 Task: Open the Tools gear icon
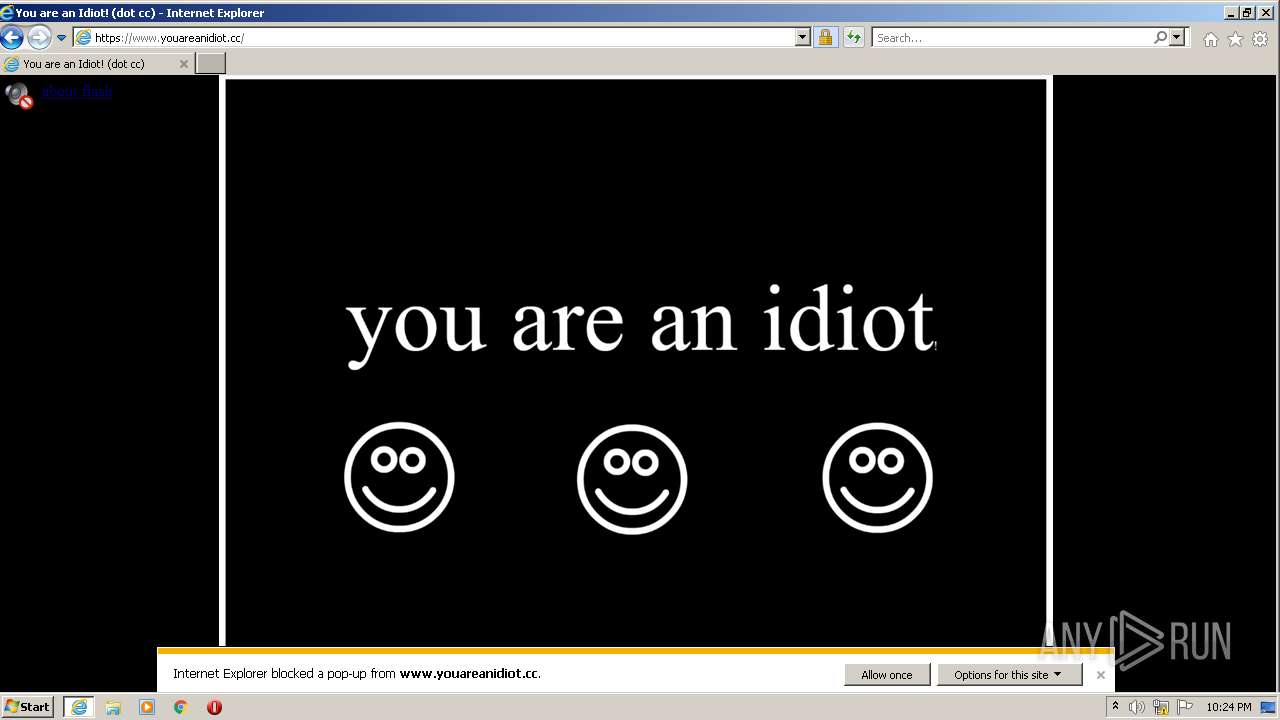(1260, 39)
